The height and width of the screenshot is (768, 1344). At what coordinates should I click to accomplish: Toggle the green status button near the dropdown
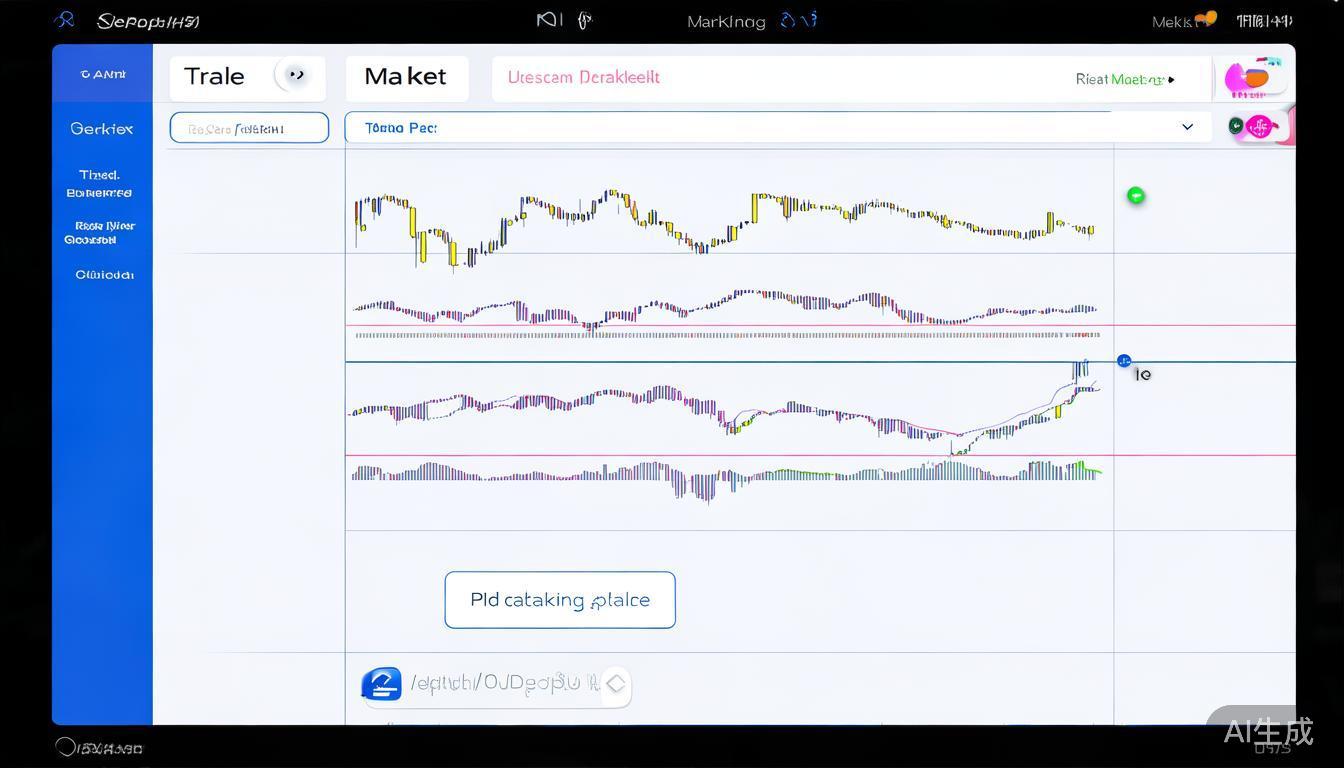coord(1237,127)
